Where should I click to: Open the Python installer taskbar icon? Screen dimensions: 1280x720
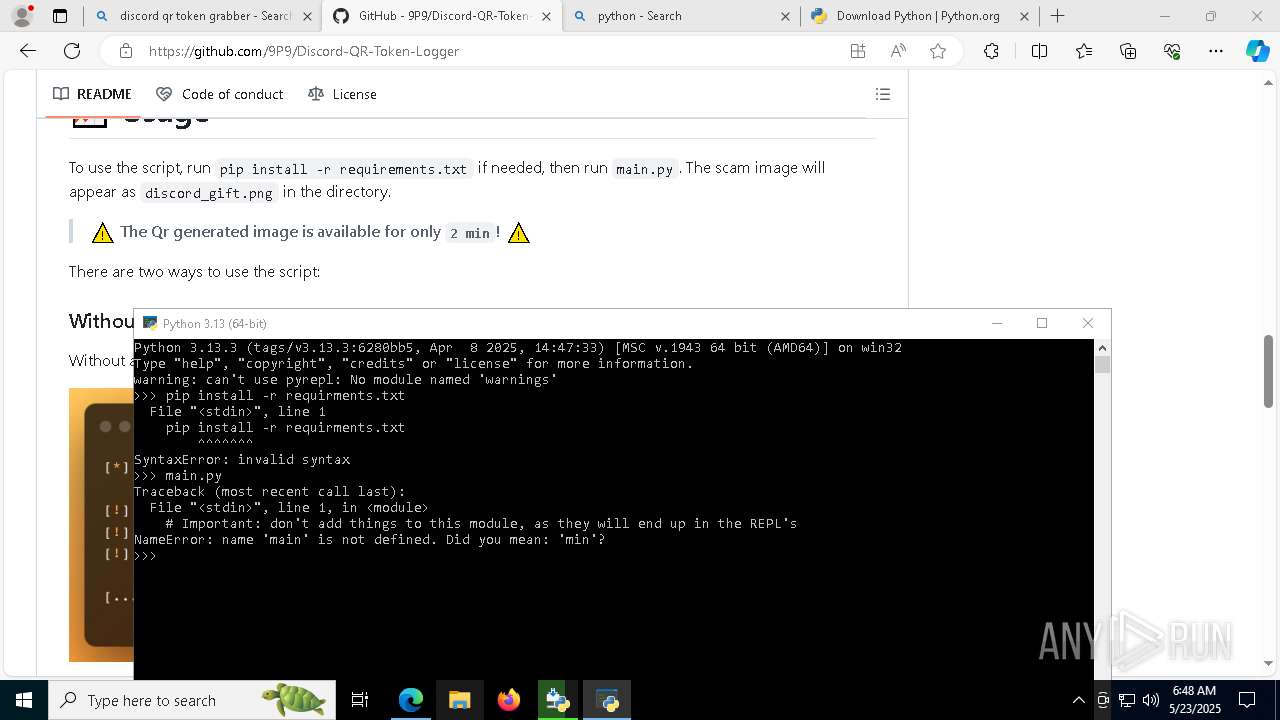(x=558, y=700)
